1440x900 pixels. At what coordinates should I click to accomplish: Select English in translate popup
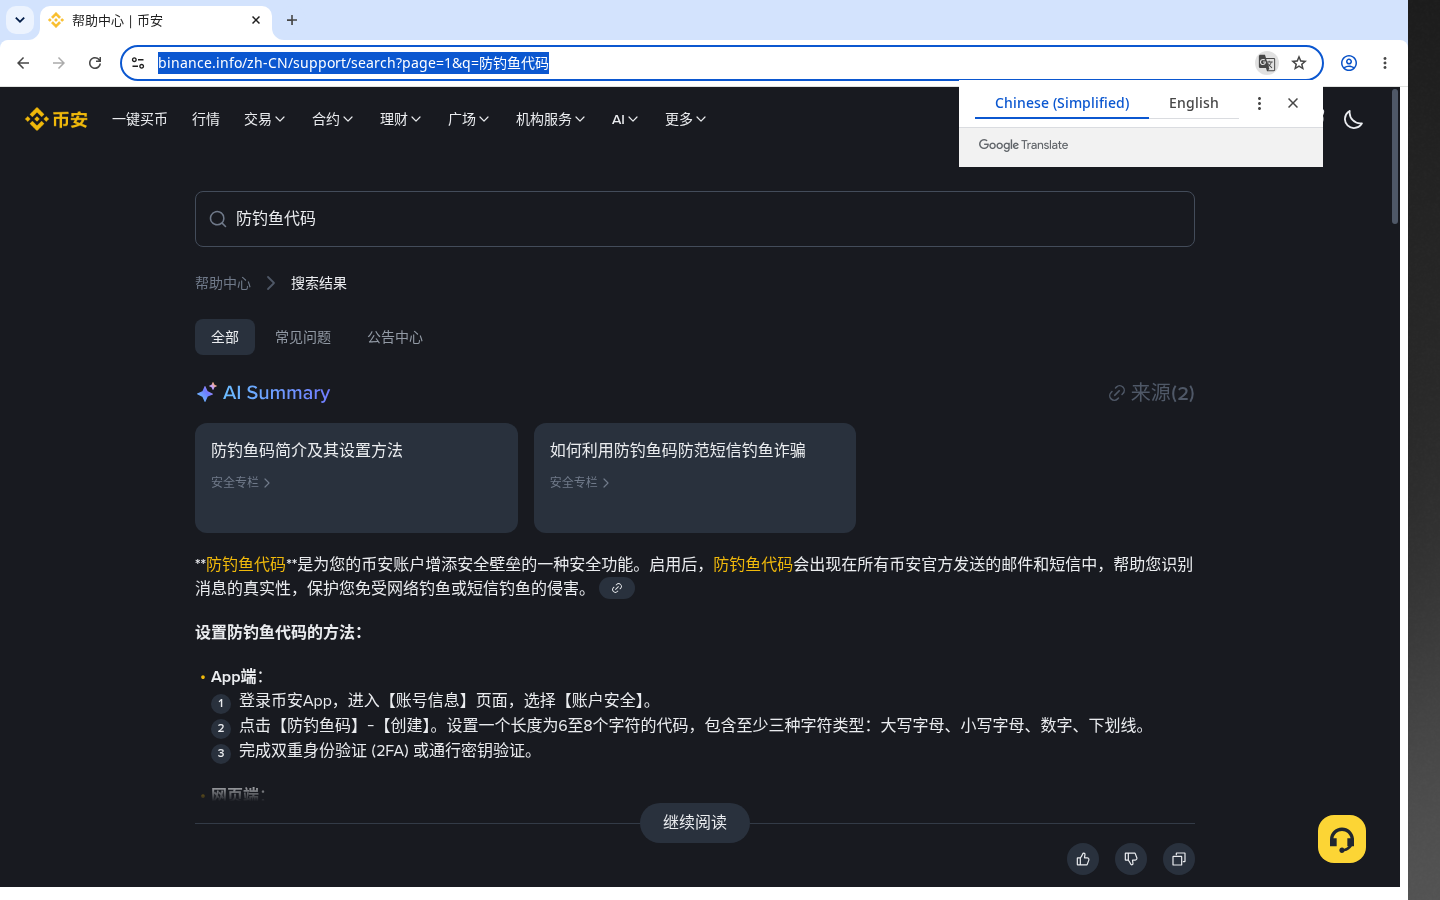point(1194,103)
